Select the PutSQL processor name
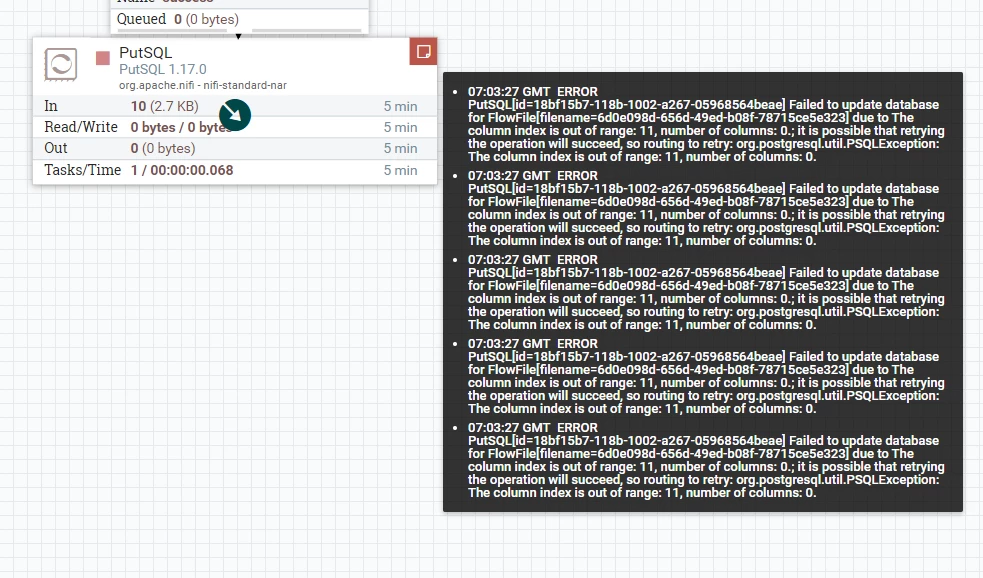 point(145,53)
